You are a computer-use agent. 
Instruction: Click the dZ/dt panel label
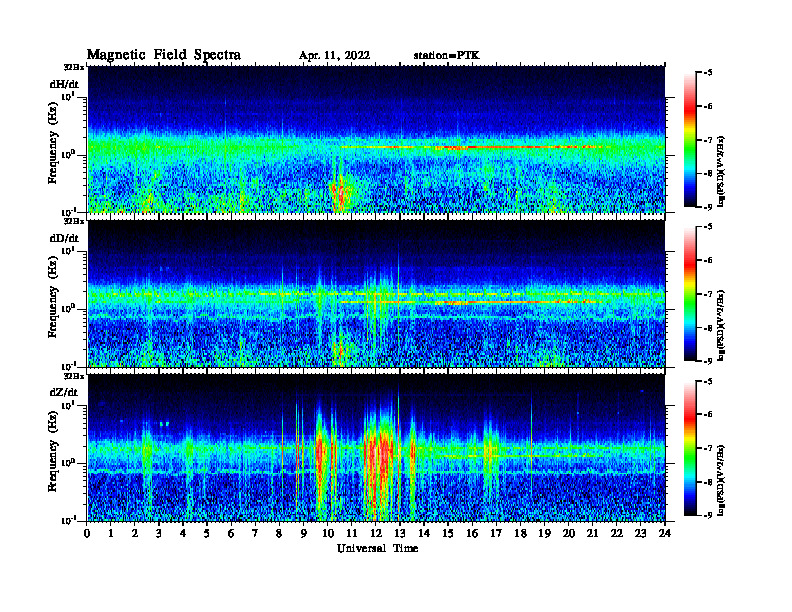[64, 392]
